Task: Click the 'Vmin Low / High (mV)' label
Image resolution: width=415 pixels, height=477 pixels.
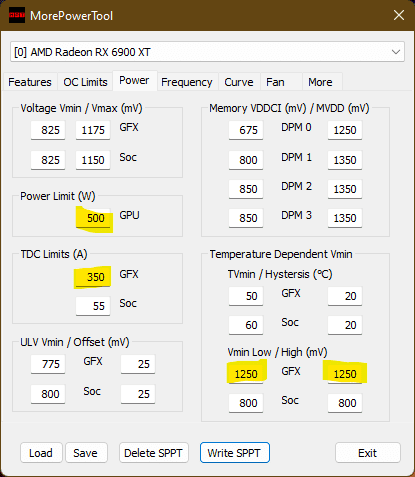Action: pyautogui.click(x=277, y=352)
